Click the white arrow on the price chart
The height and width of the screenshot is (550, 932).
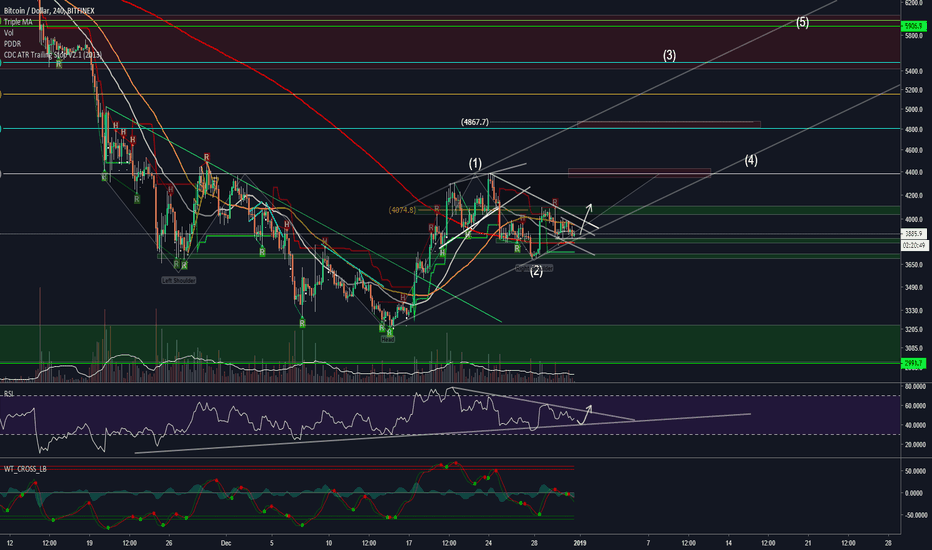tap(586, 219)
